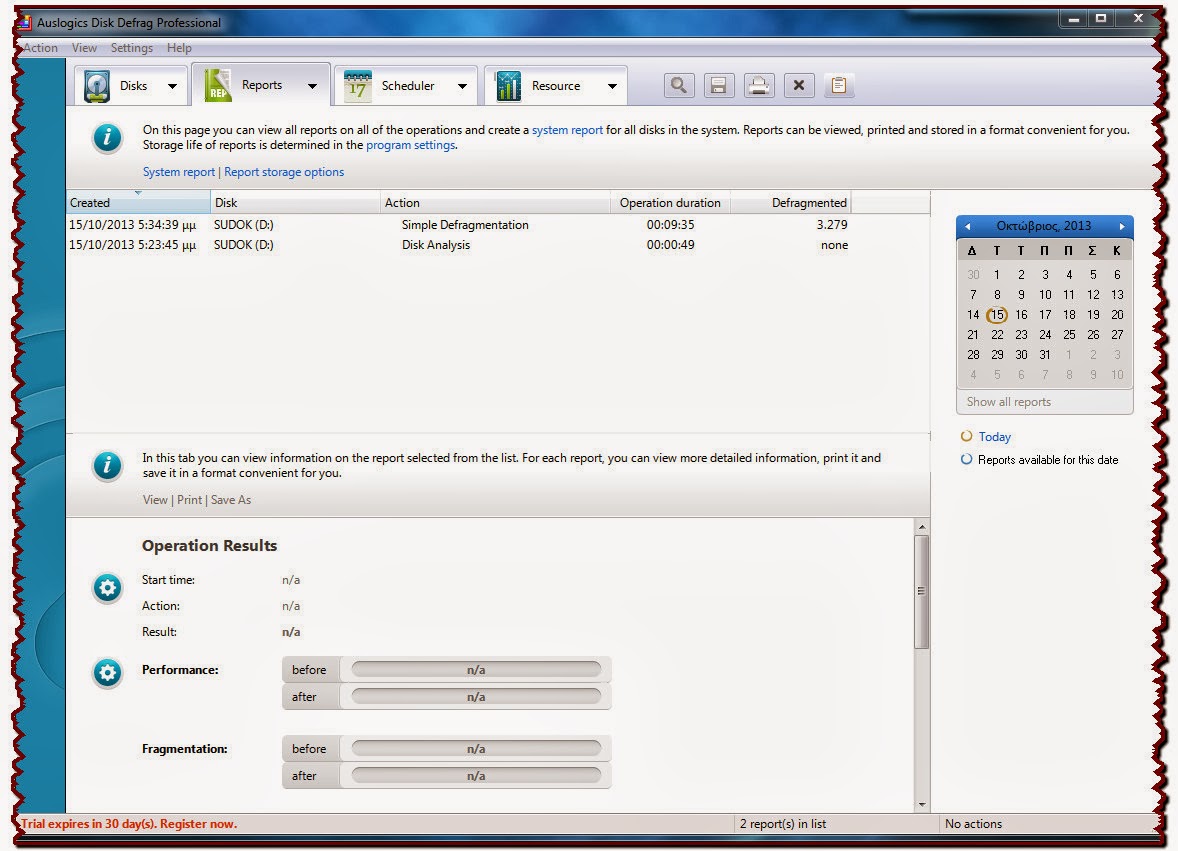1178x851 pixels.
Task: Click the info icon beside report tab description
Action: (x=107, y=466)
